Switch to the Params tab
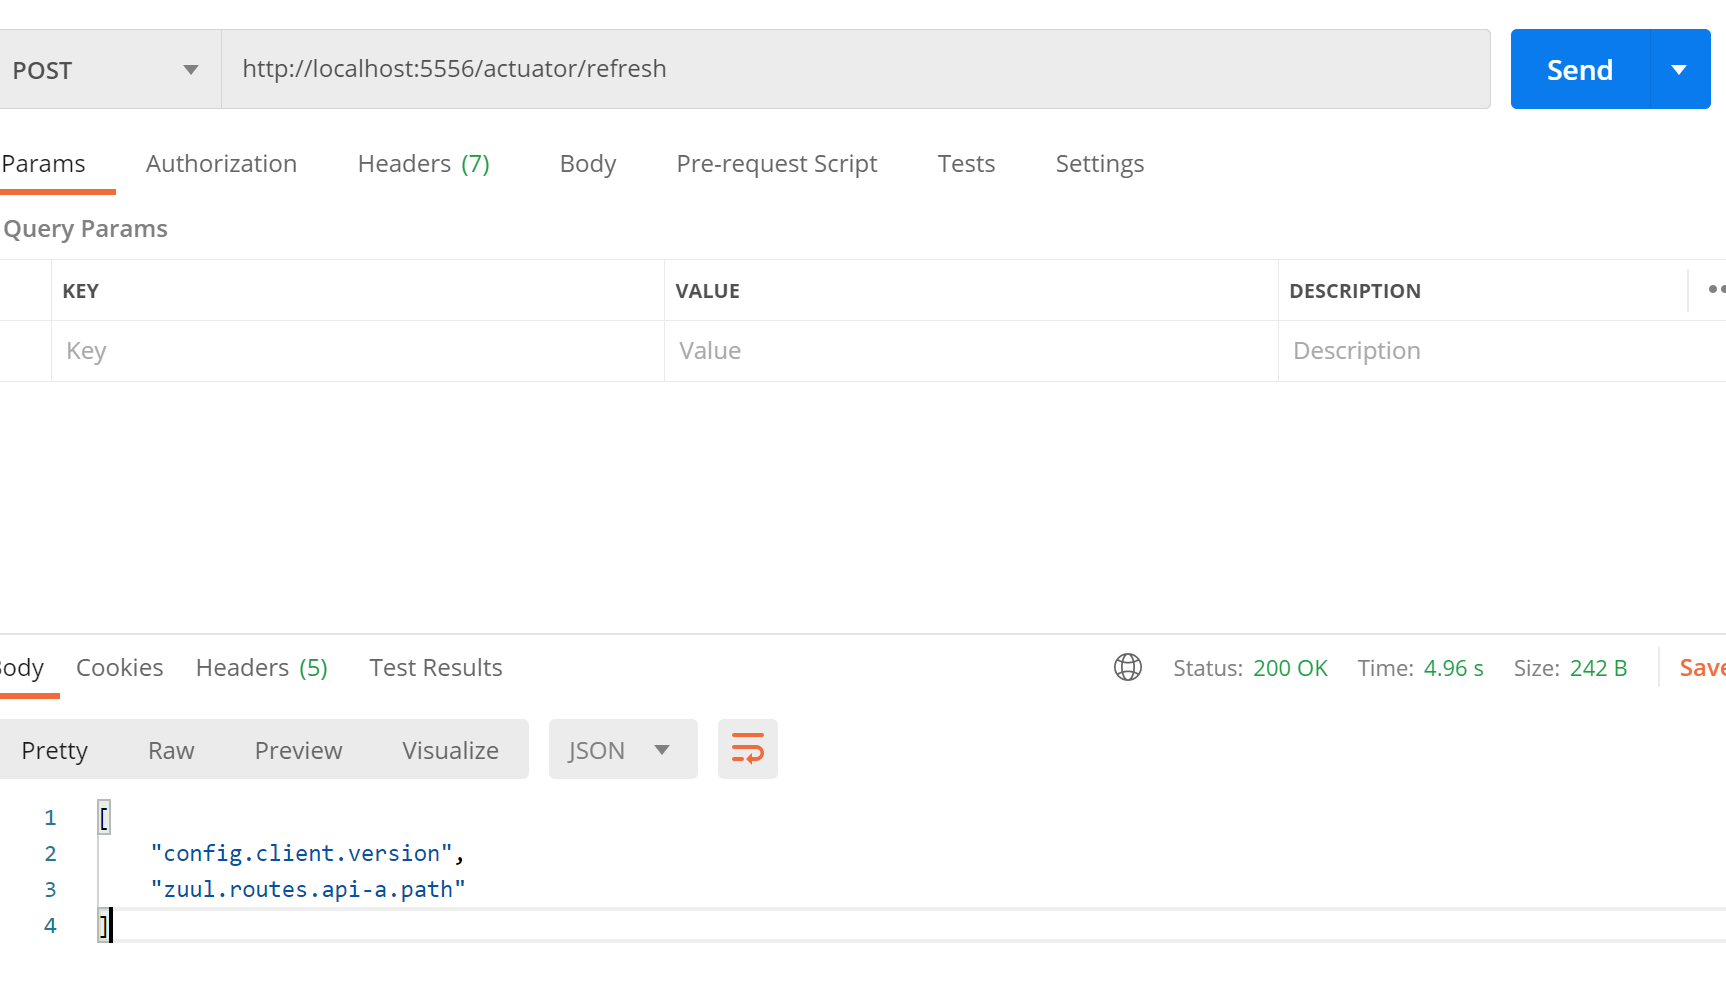The width and height of the screenshot is (1726, 990). (x=43, y=164)
